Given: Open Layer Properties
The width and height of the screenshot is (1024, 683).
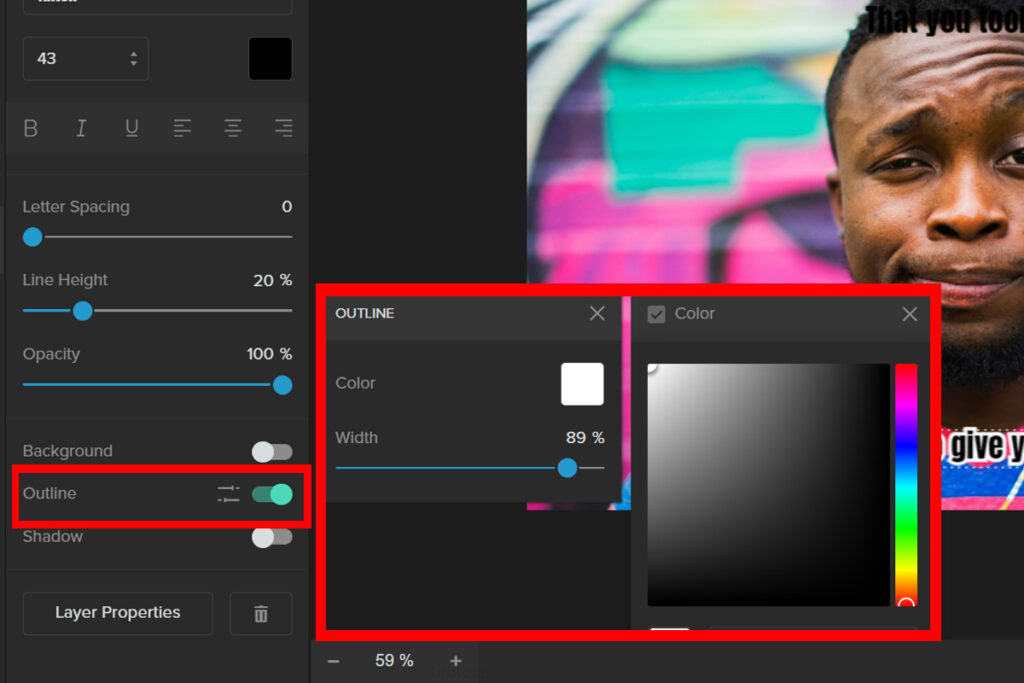Looking at the screenshot, I should tap(118, 613).
